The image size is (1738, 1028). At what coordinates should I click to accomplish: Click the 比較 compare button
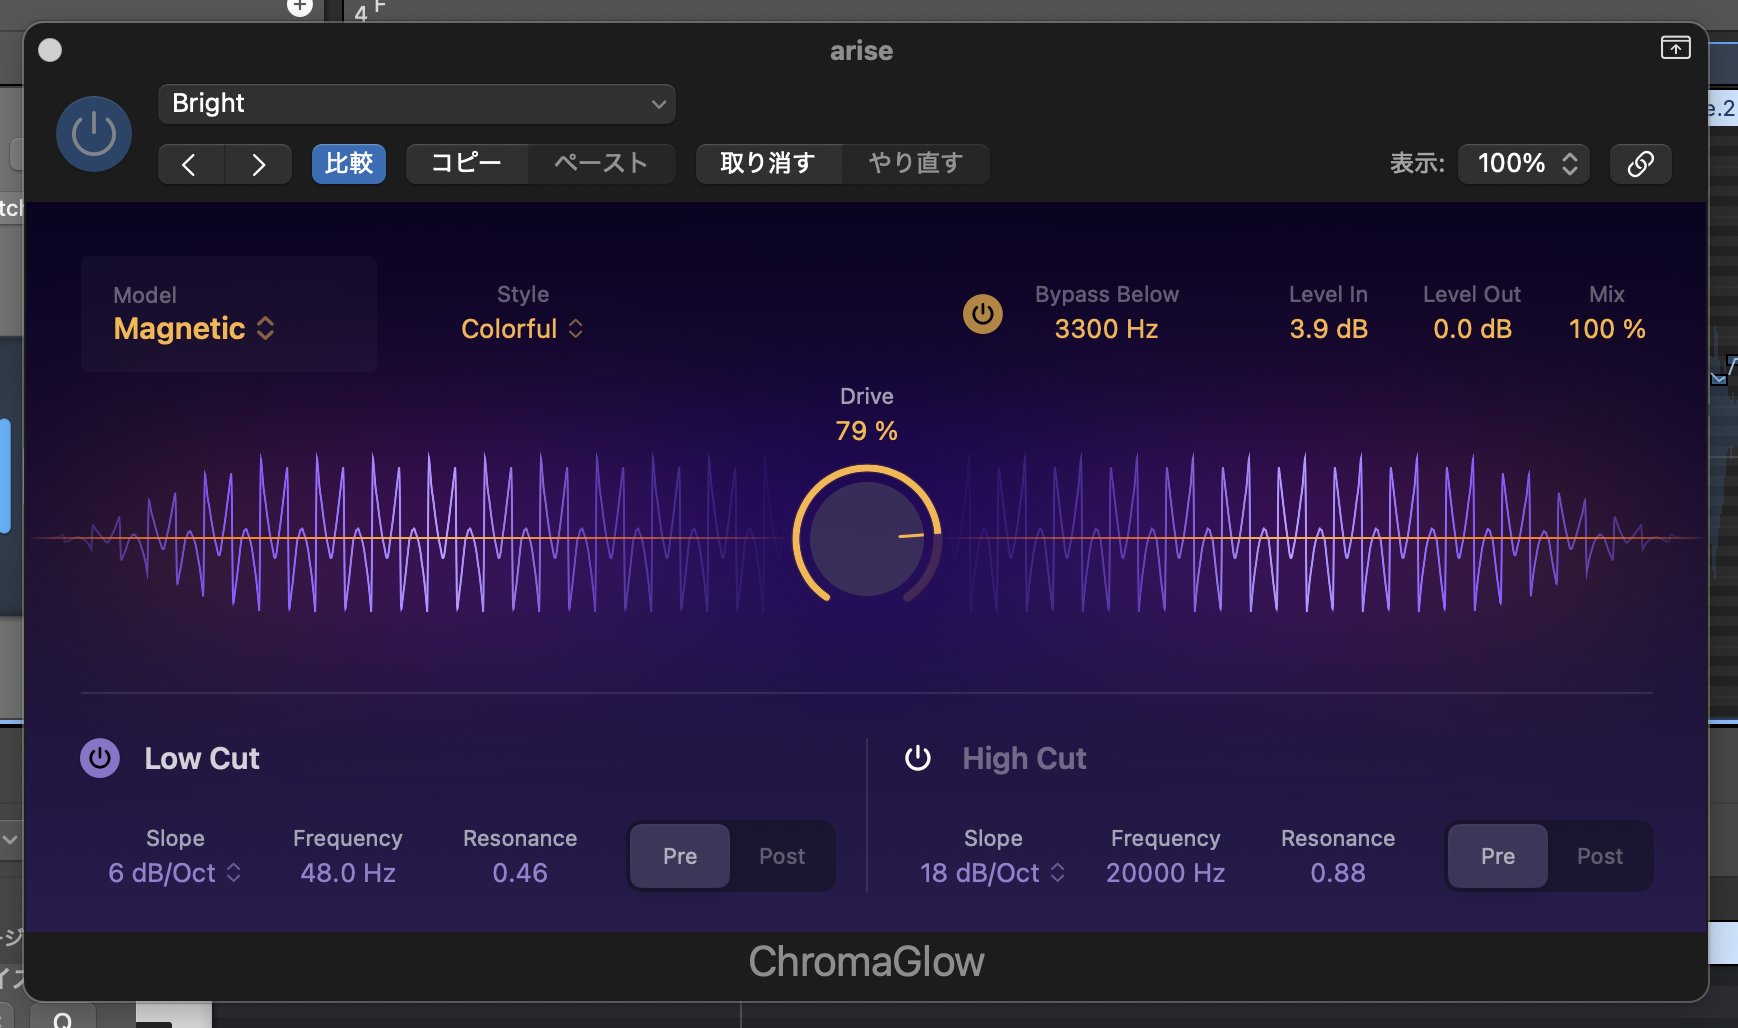pos(349,164)
